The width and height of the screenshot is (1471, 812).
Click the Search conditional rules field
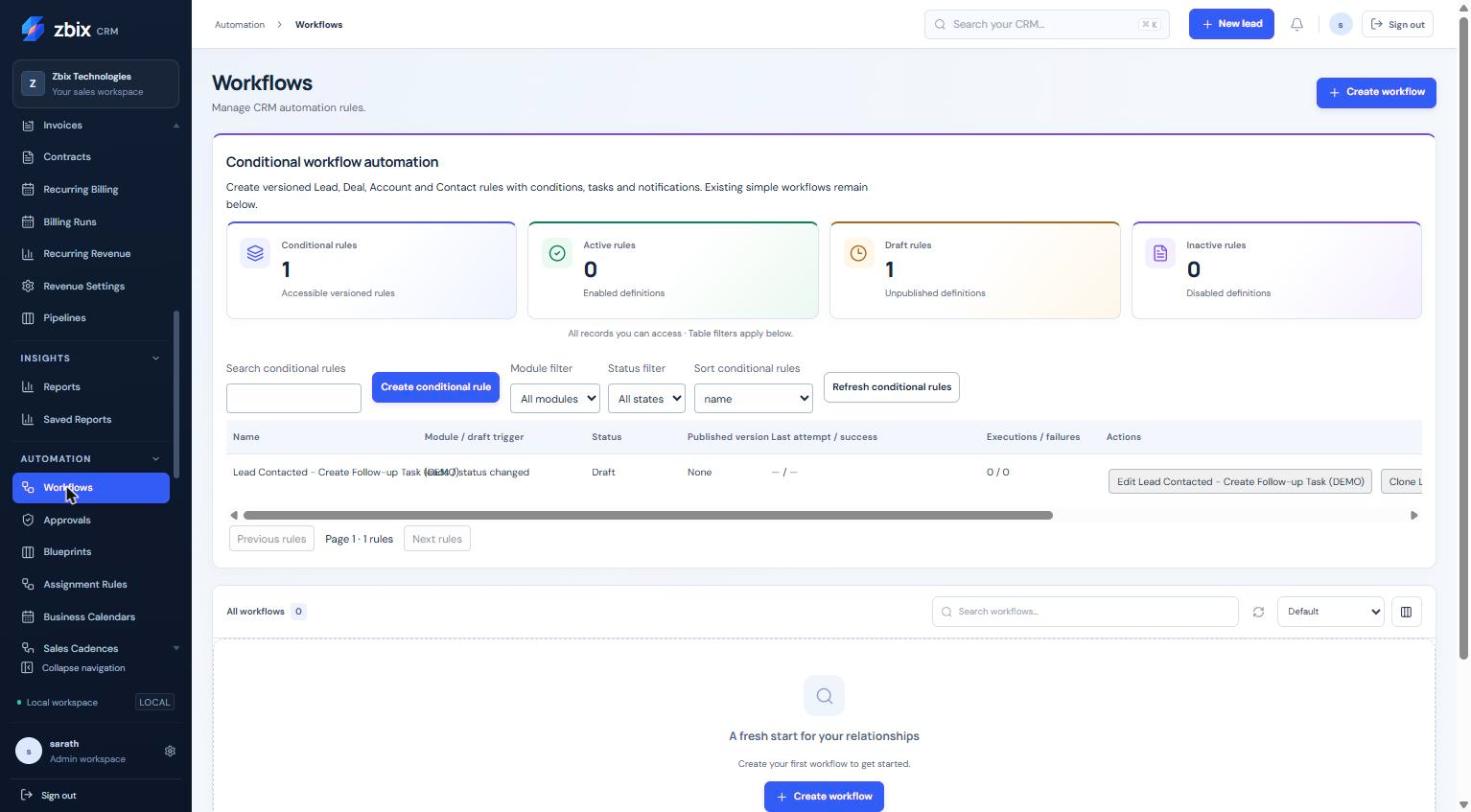[x=293, y=398]
